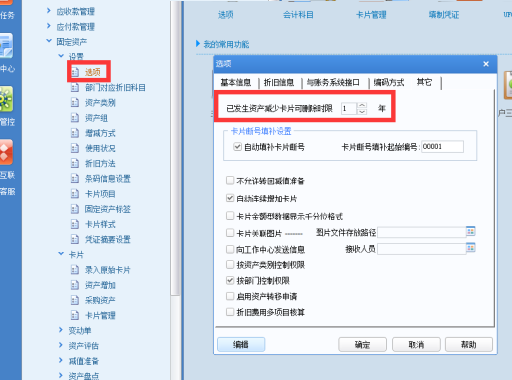Toggle 按部门控制权限 checkbox
The image size is (512, 380).
click(x=230, y=280)
